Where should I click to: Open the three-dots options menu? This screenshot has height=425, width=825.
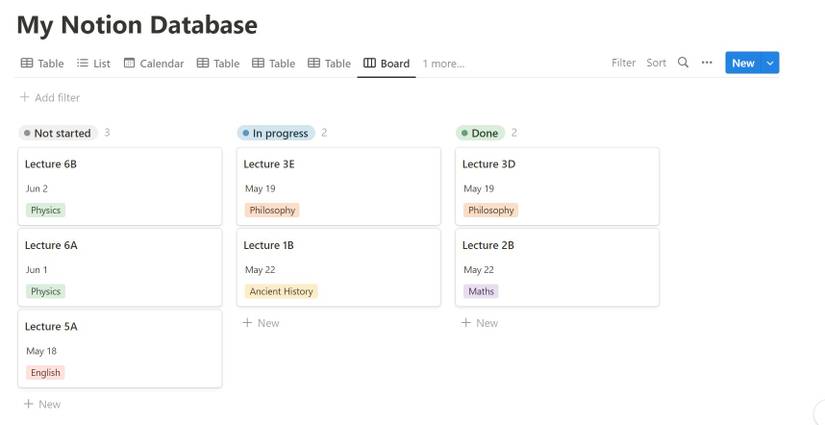(x=707, y=62)
